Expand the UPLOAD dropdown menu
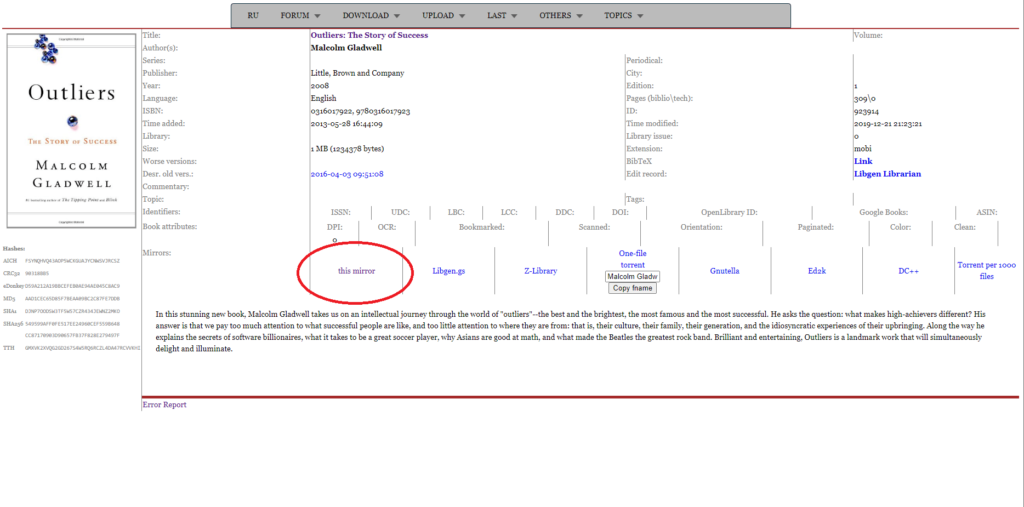The height and width of the screenshot is (507, 1024). (x=443, y=16)
